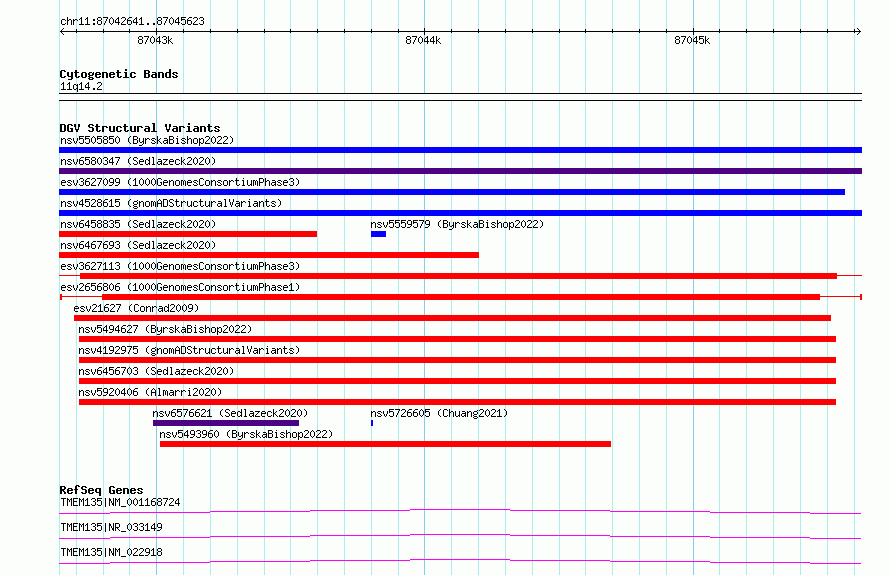This screenshot has width=890, height=575.
Task: Select the blue bar for nsv5505850
Action: coord(460,150)
